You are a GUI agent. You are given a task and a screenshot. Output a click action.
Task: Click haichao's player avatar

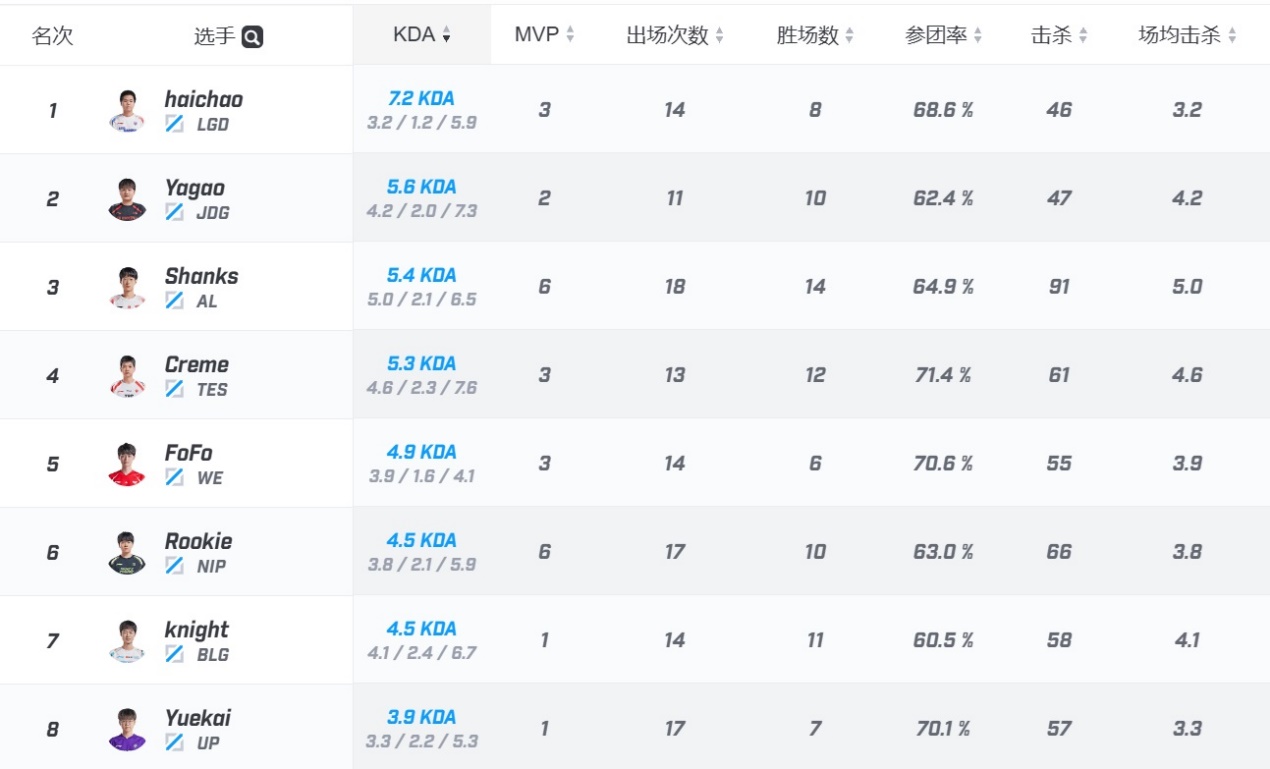(x=127, y=111)
